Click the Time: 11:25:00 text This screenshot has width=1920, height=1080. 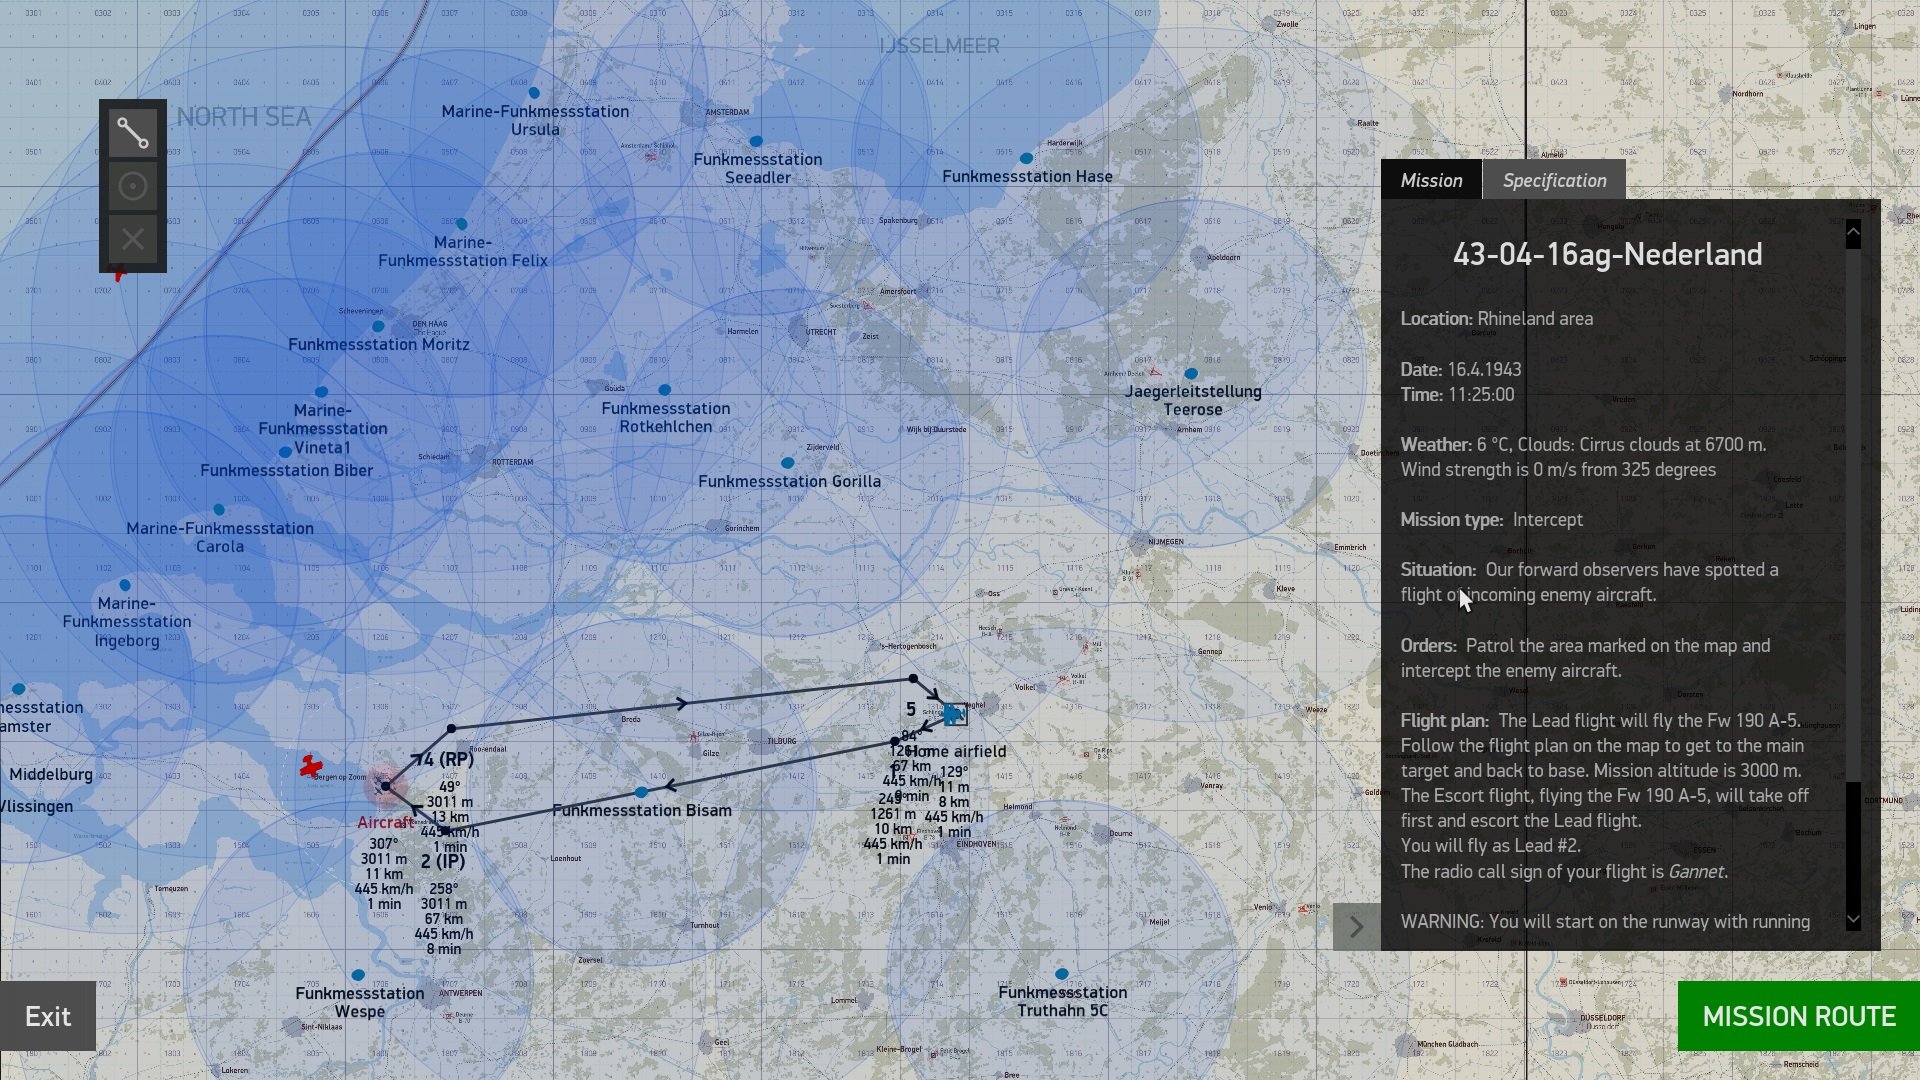point(1457,394)
